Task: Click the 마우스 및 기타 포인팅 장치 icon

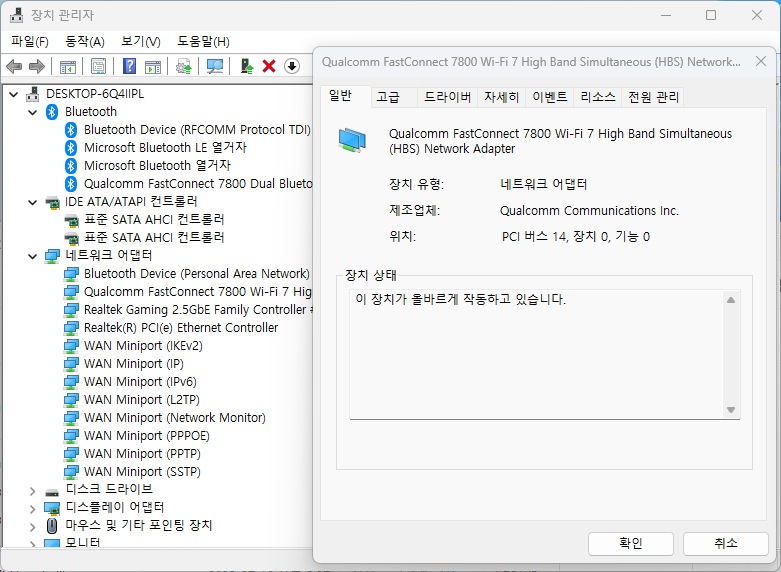Action: click(52, 526)
